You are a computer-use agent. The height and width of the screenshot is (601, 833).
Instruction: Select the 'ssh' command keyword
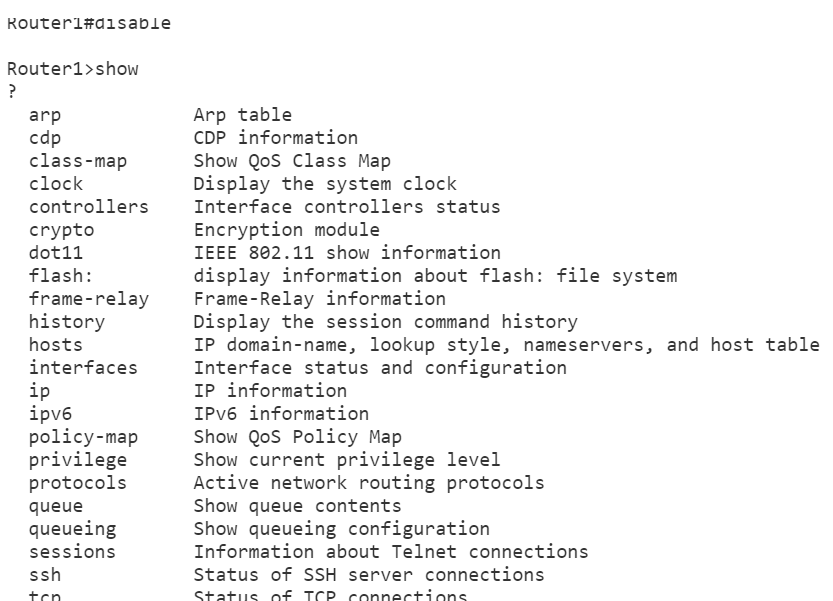tap(45, 575)
